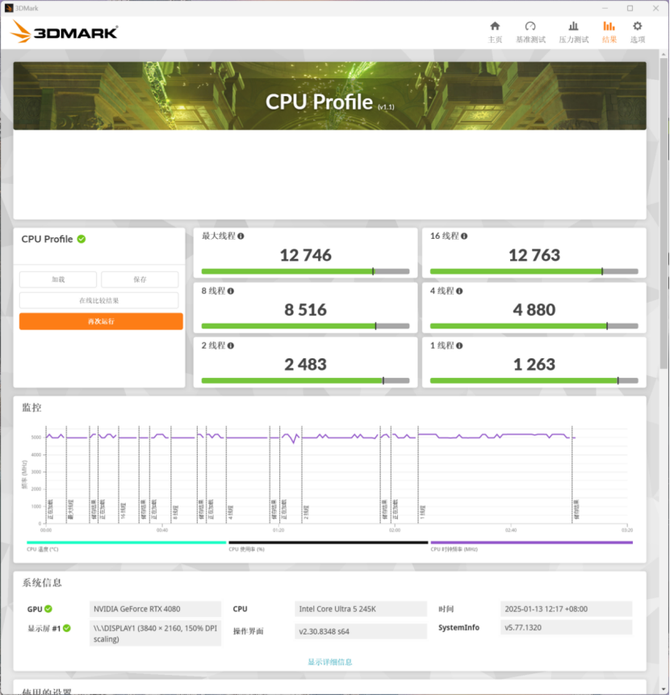Screen dimensions: 670x695
Task: Click info icon next to 1 线程
Action: [x=460, y=346]
